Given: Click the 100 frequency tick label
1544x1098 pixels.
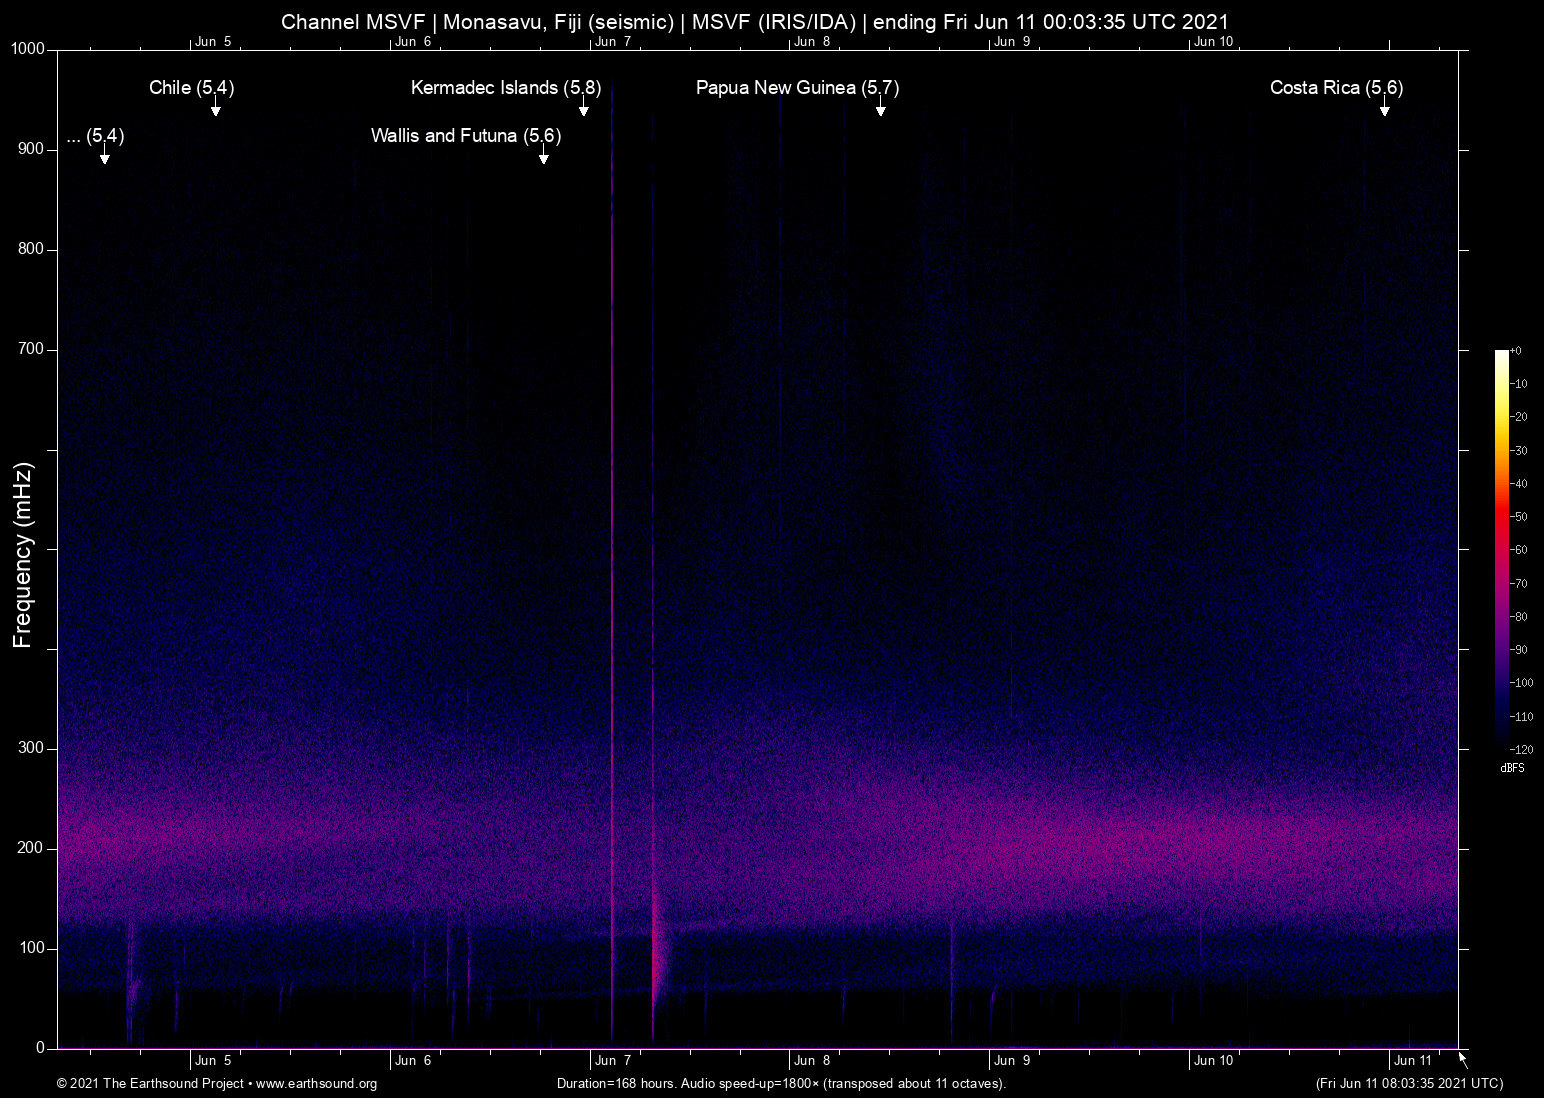Looking at the screenshot, I should [31, 948].
